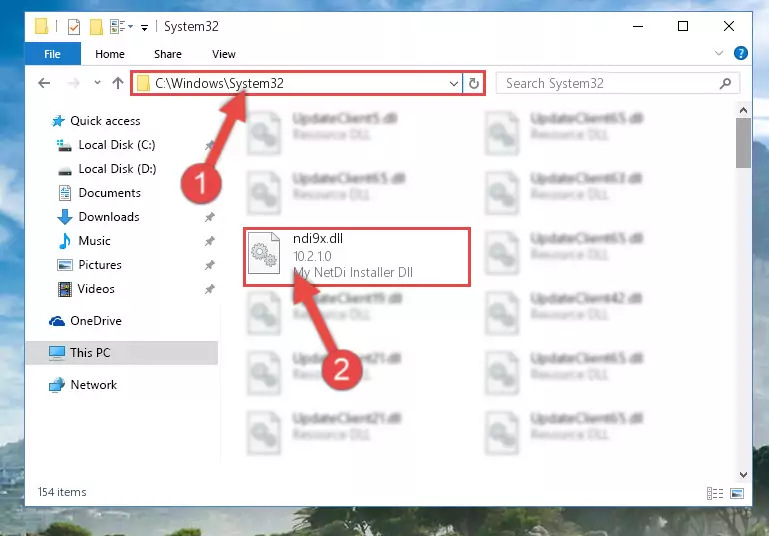The image size is (769, 536).
Task: Switch to the View ribbon tab
Action: (224, 54)
